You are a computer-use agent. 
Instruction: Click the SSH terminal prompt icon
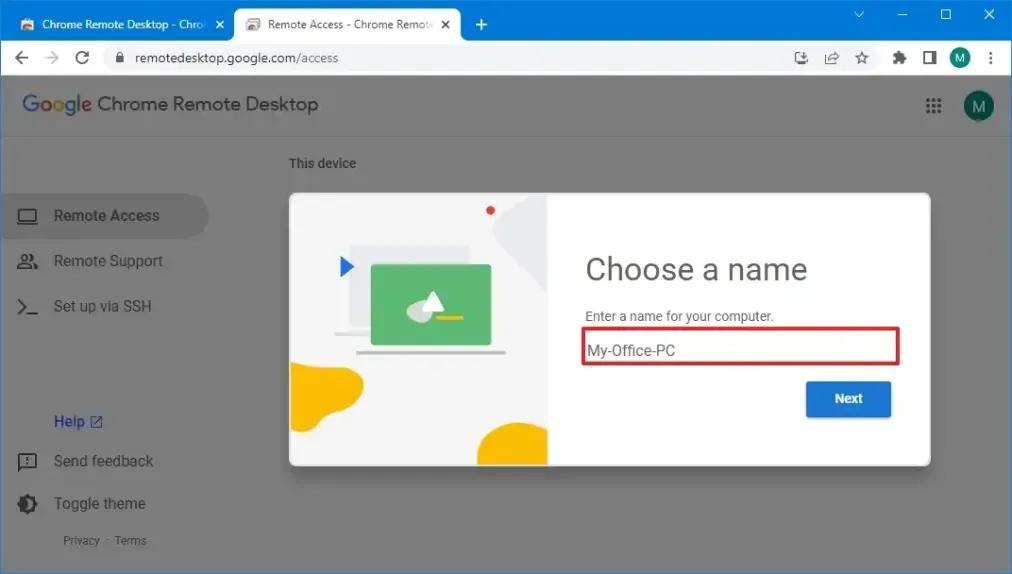pyautogui.click(x=27, y=307)
